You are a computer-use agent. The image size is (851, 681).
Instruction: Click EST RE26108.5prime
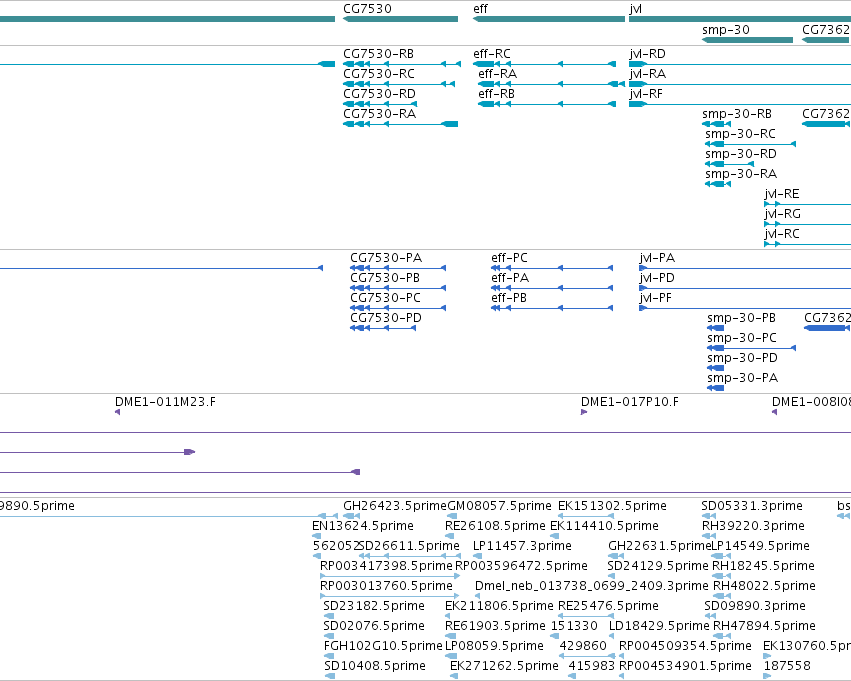pos(495,526)
